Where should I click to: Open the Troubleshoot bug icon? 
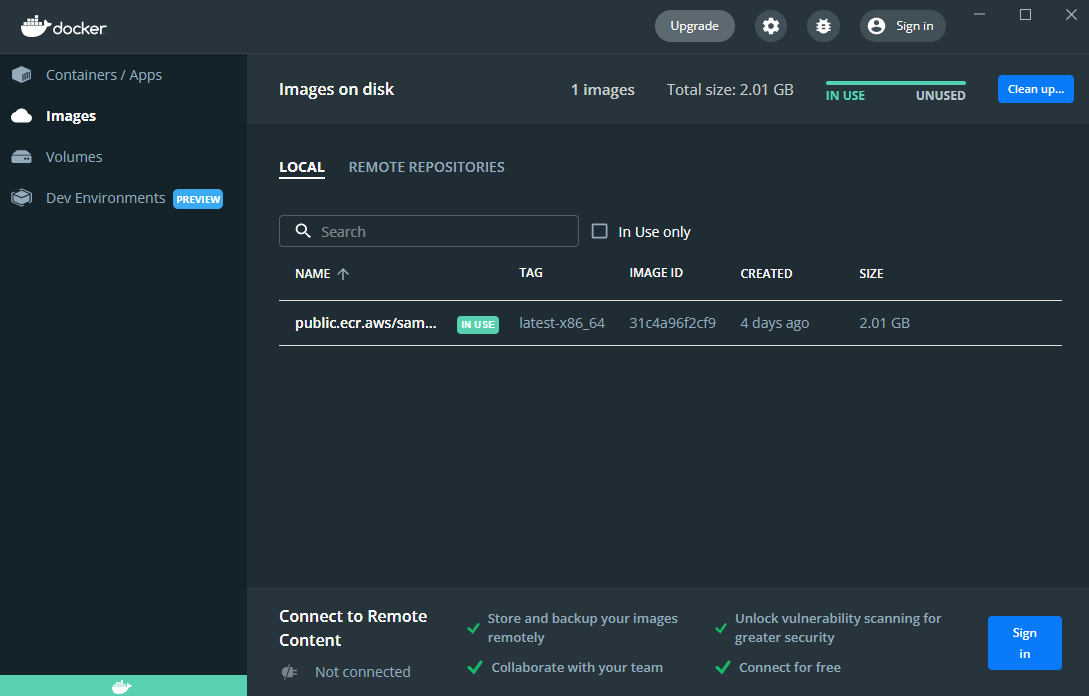pyautogui.click(x=823, y=26)
